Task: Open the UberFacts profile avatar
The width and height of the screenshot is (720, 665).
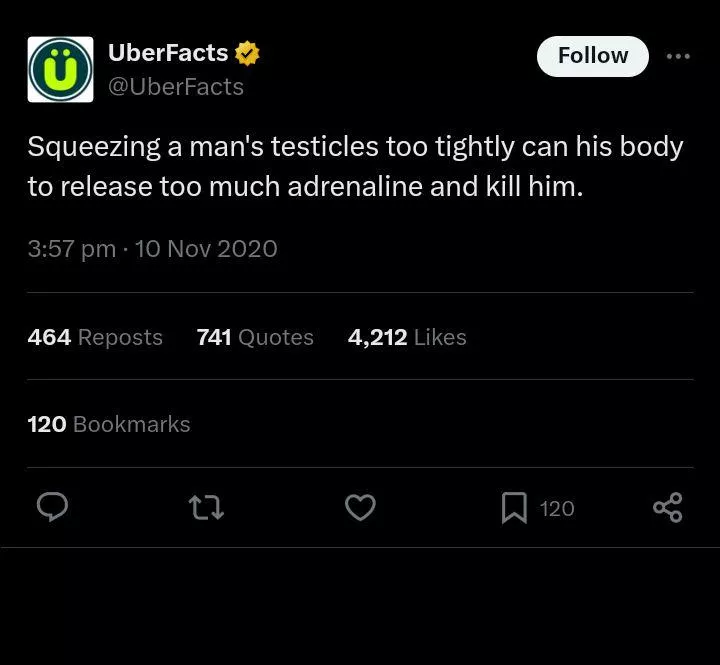Action: 60,69
